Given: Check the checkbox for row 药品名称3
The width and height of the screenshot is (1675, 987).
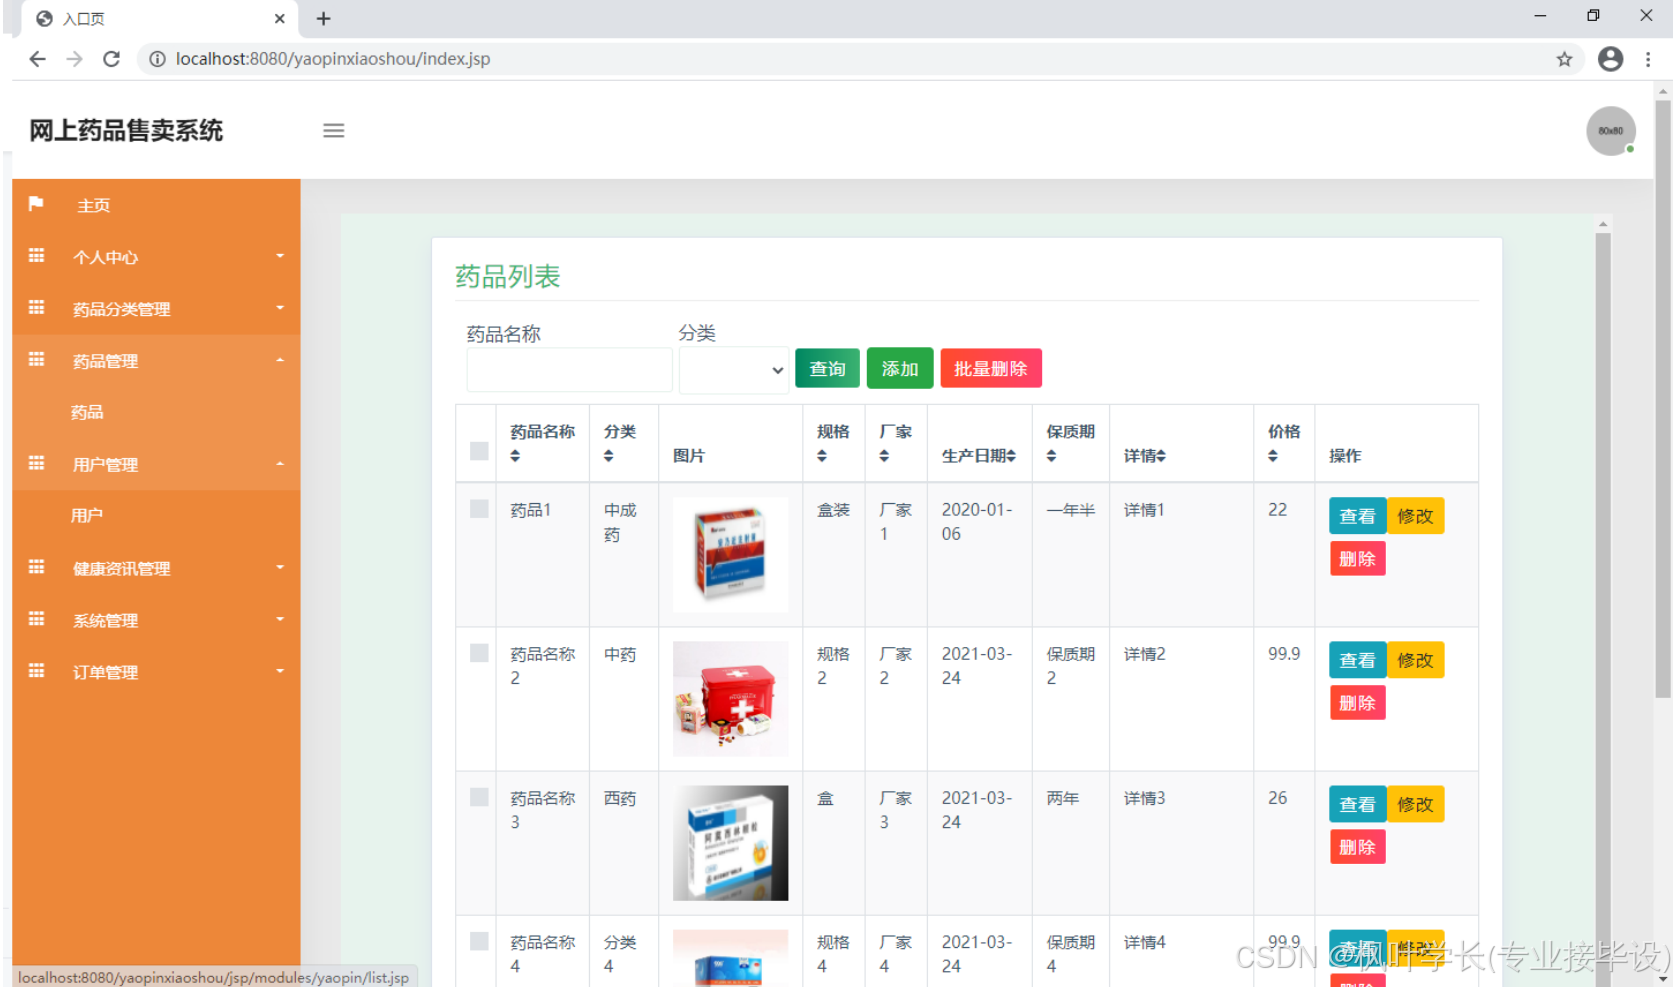Looking at the screenshot, I should click(479, 797).
